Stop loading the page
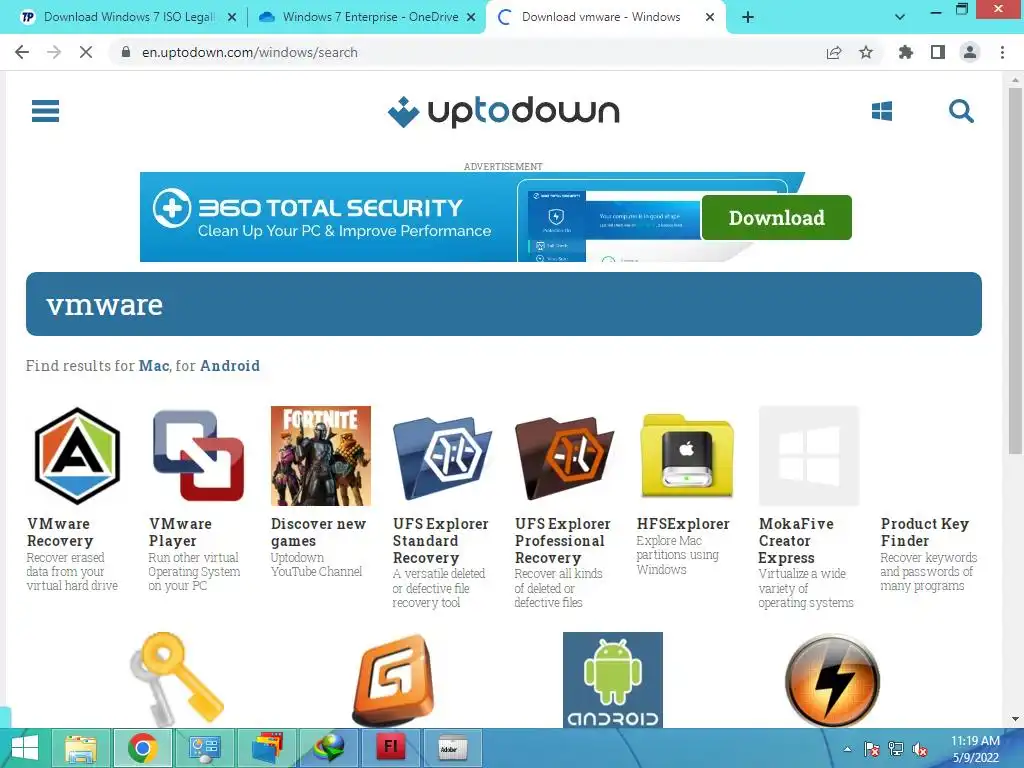Screen dimensions: 1024x768 [x=86, y=52]
